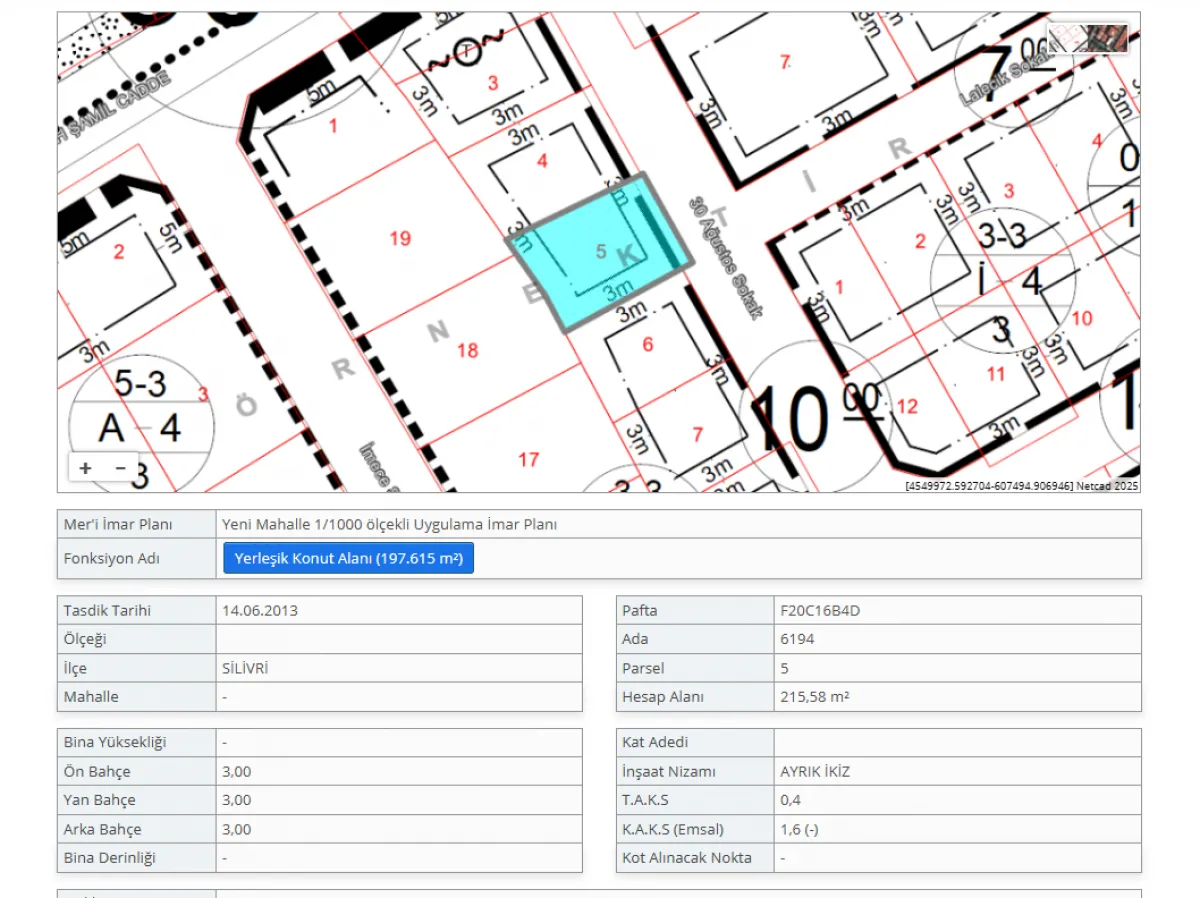
Task: Click parcel number 17 on the map
Action: pos(528,459)
